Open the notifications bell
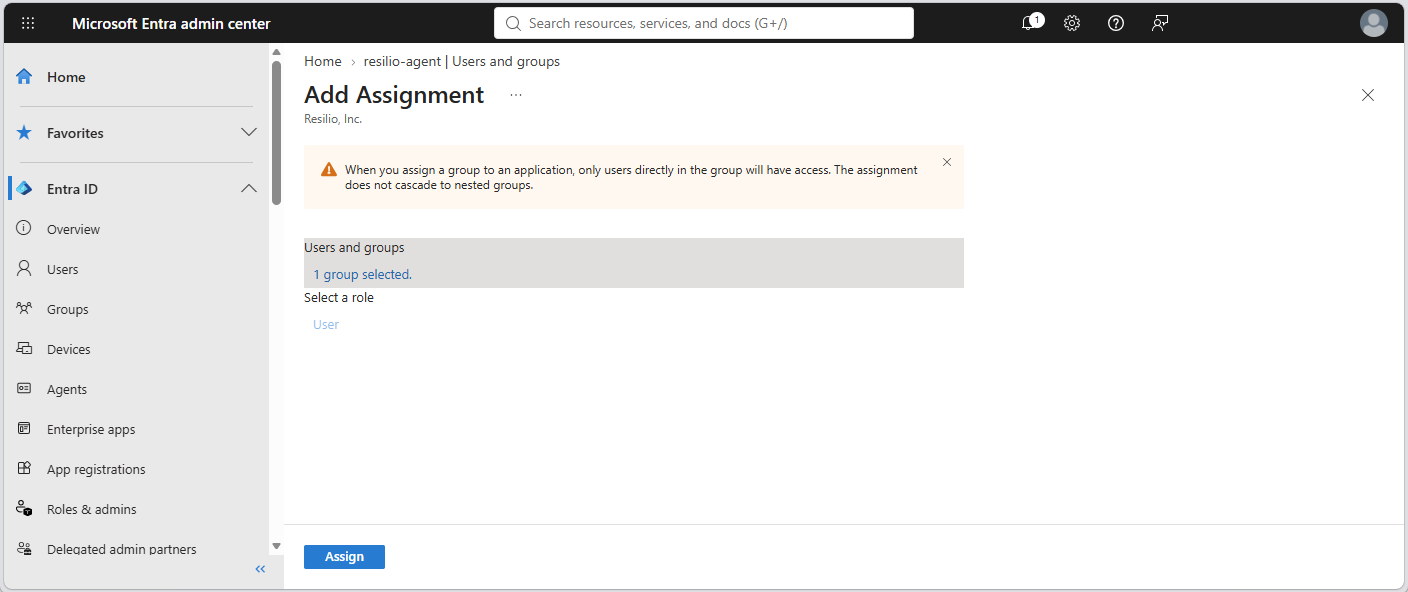The image size is (1408, 592). tap(1030, 23)
